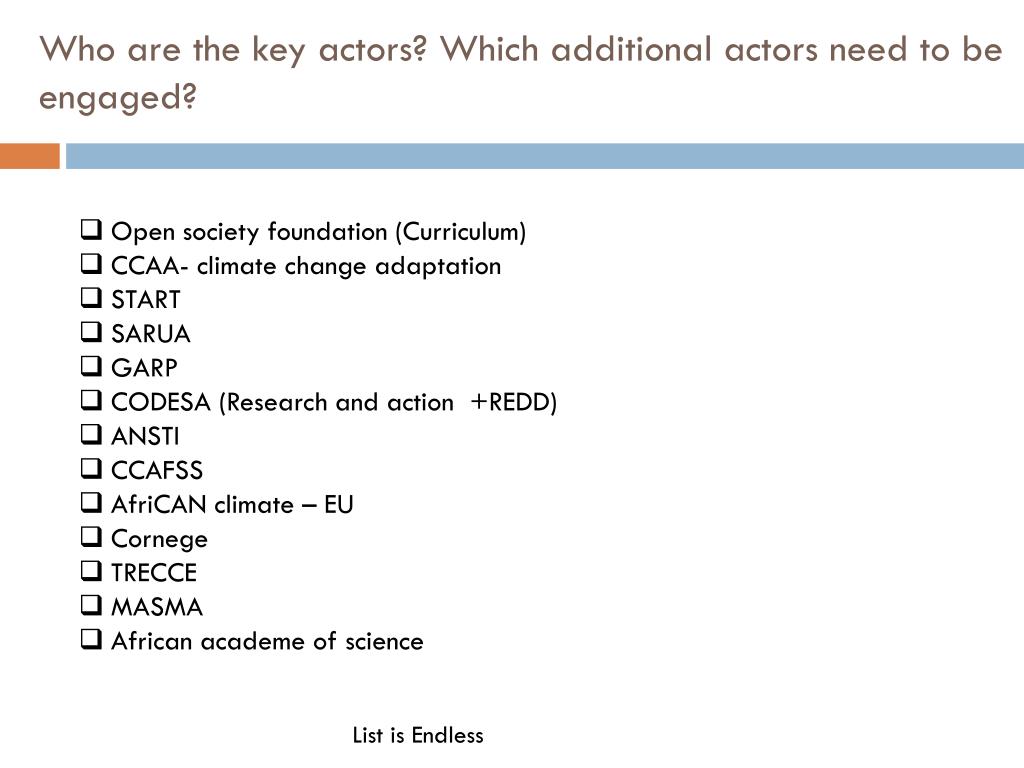Click the blue horizontal divider bar

[545, 156]
